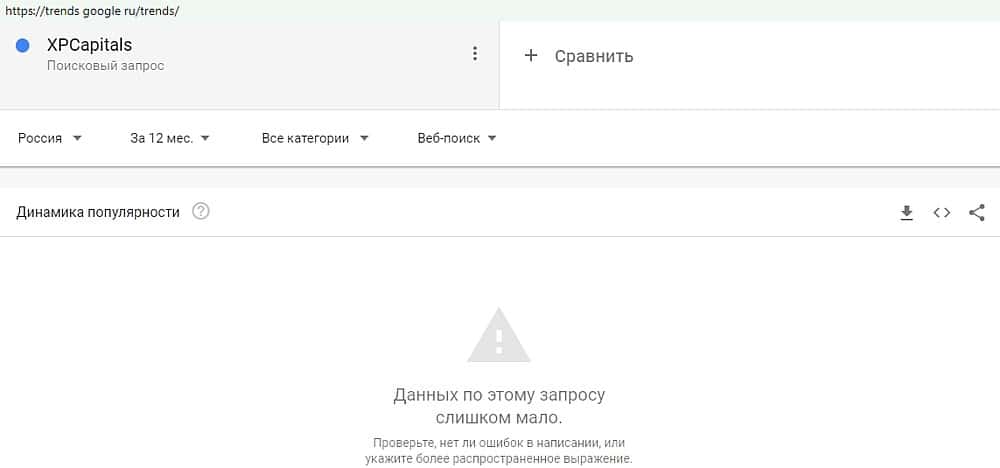The height and width of the screenshot is (468, 1000).
Task: Click the Проверьте, нет ли ошибок hint text
Action: (x=499, y=450)
